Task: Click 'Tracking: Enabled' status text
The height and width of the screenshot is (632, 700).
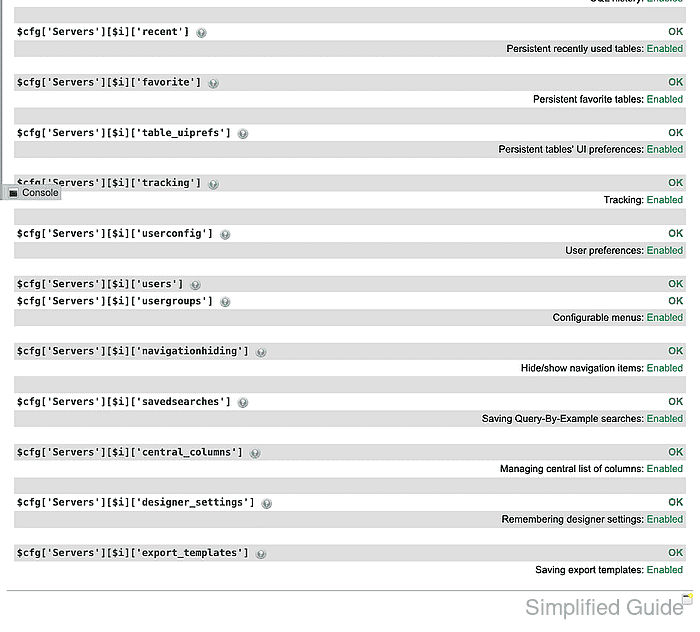Action: pos(643,200)
